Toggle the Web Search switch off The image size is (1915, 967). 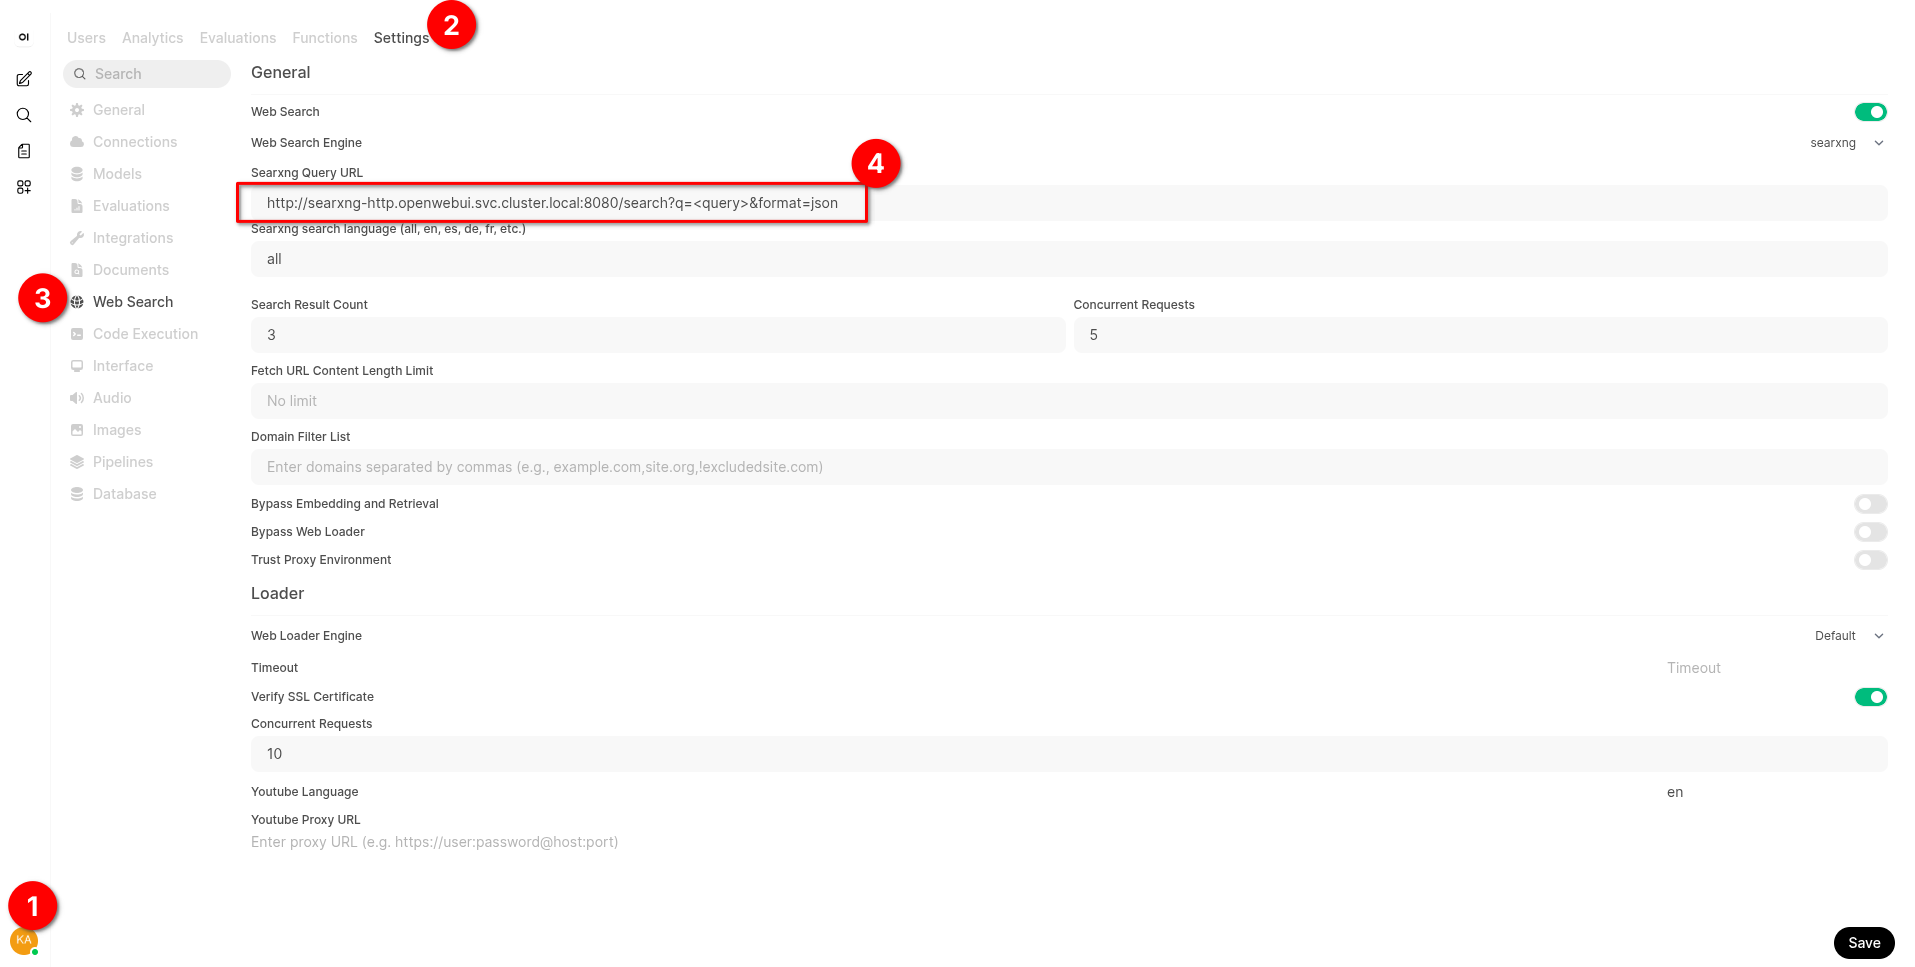coord(1870,112)
